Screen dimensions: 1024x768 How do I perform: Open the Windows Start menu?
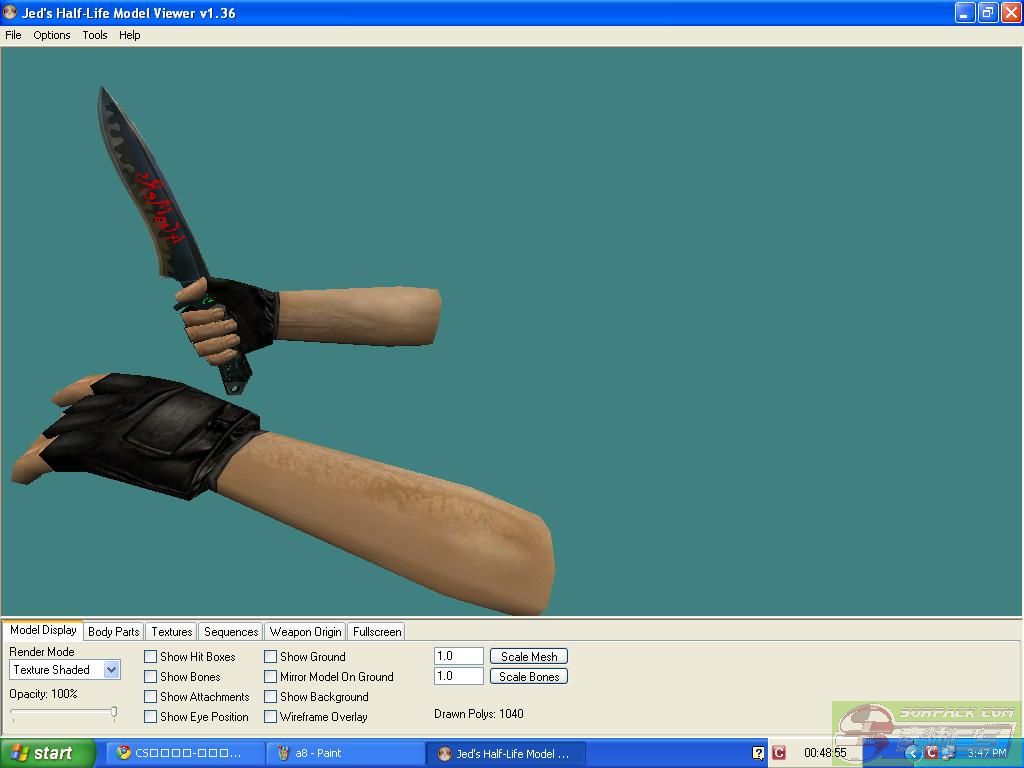click(47, 753)
